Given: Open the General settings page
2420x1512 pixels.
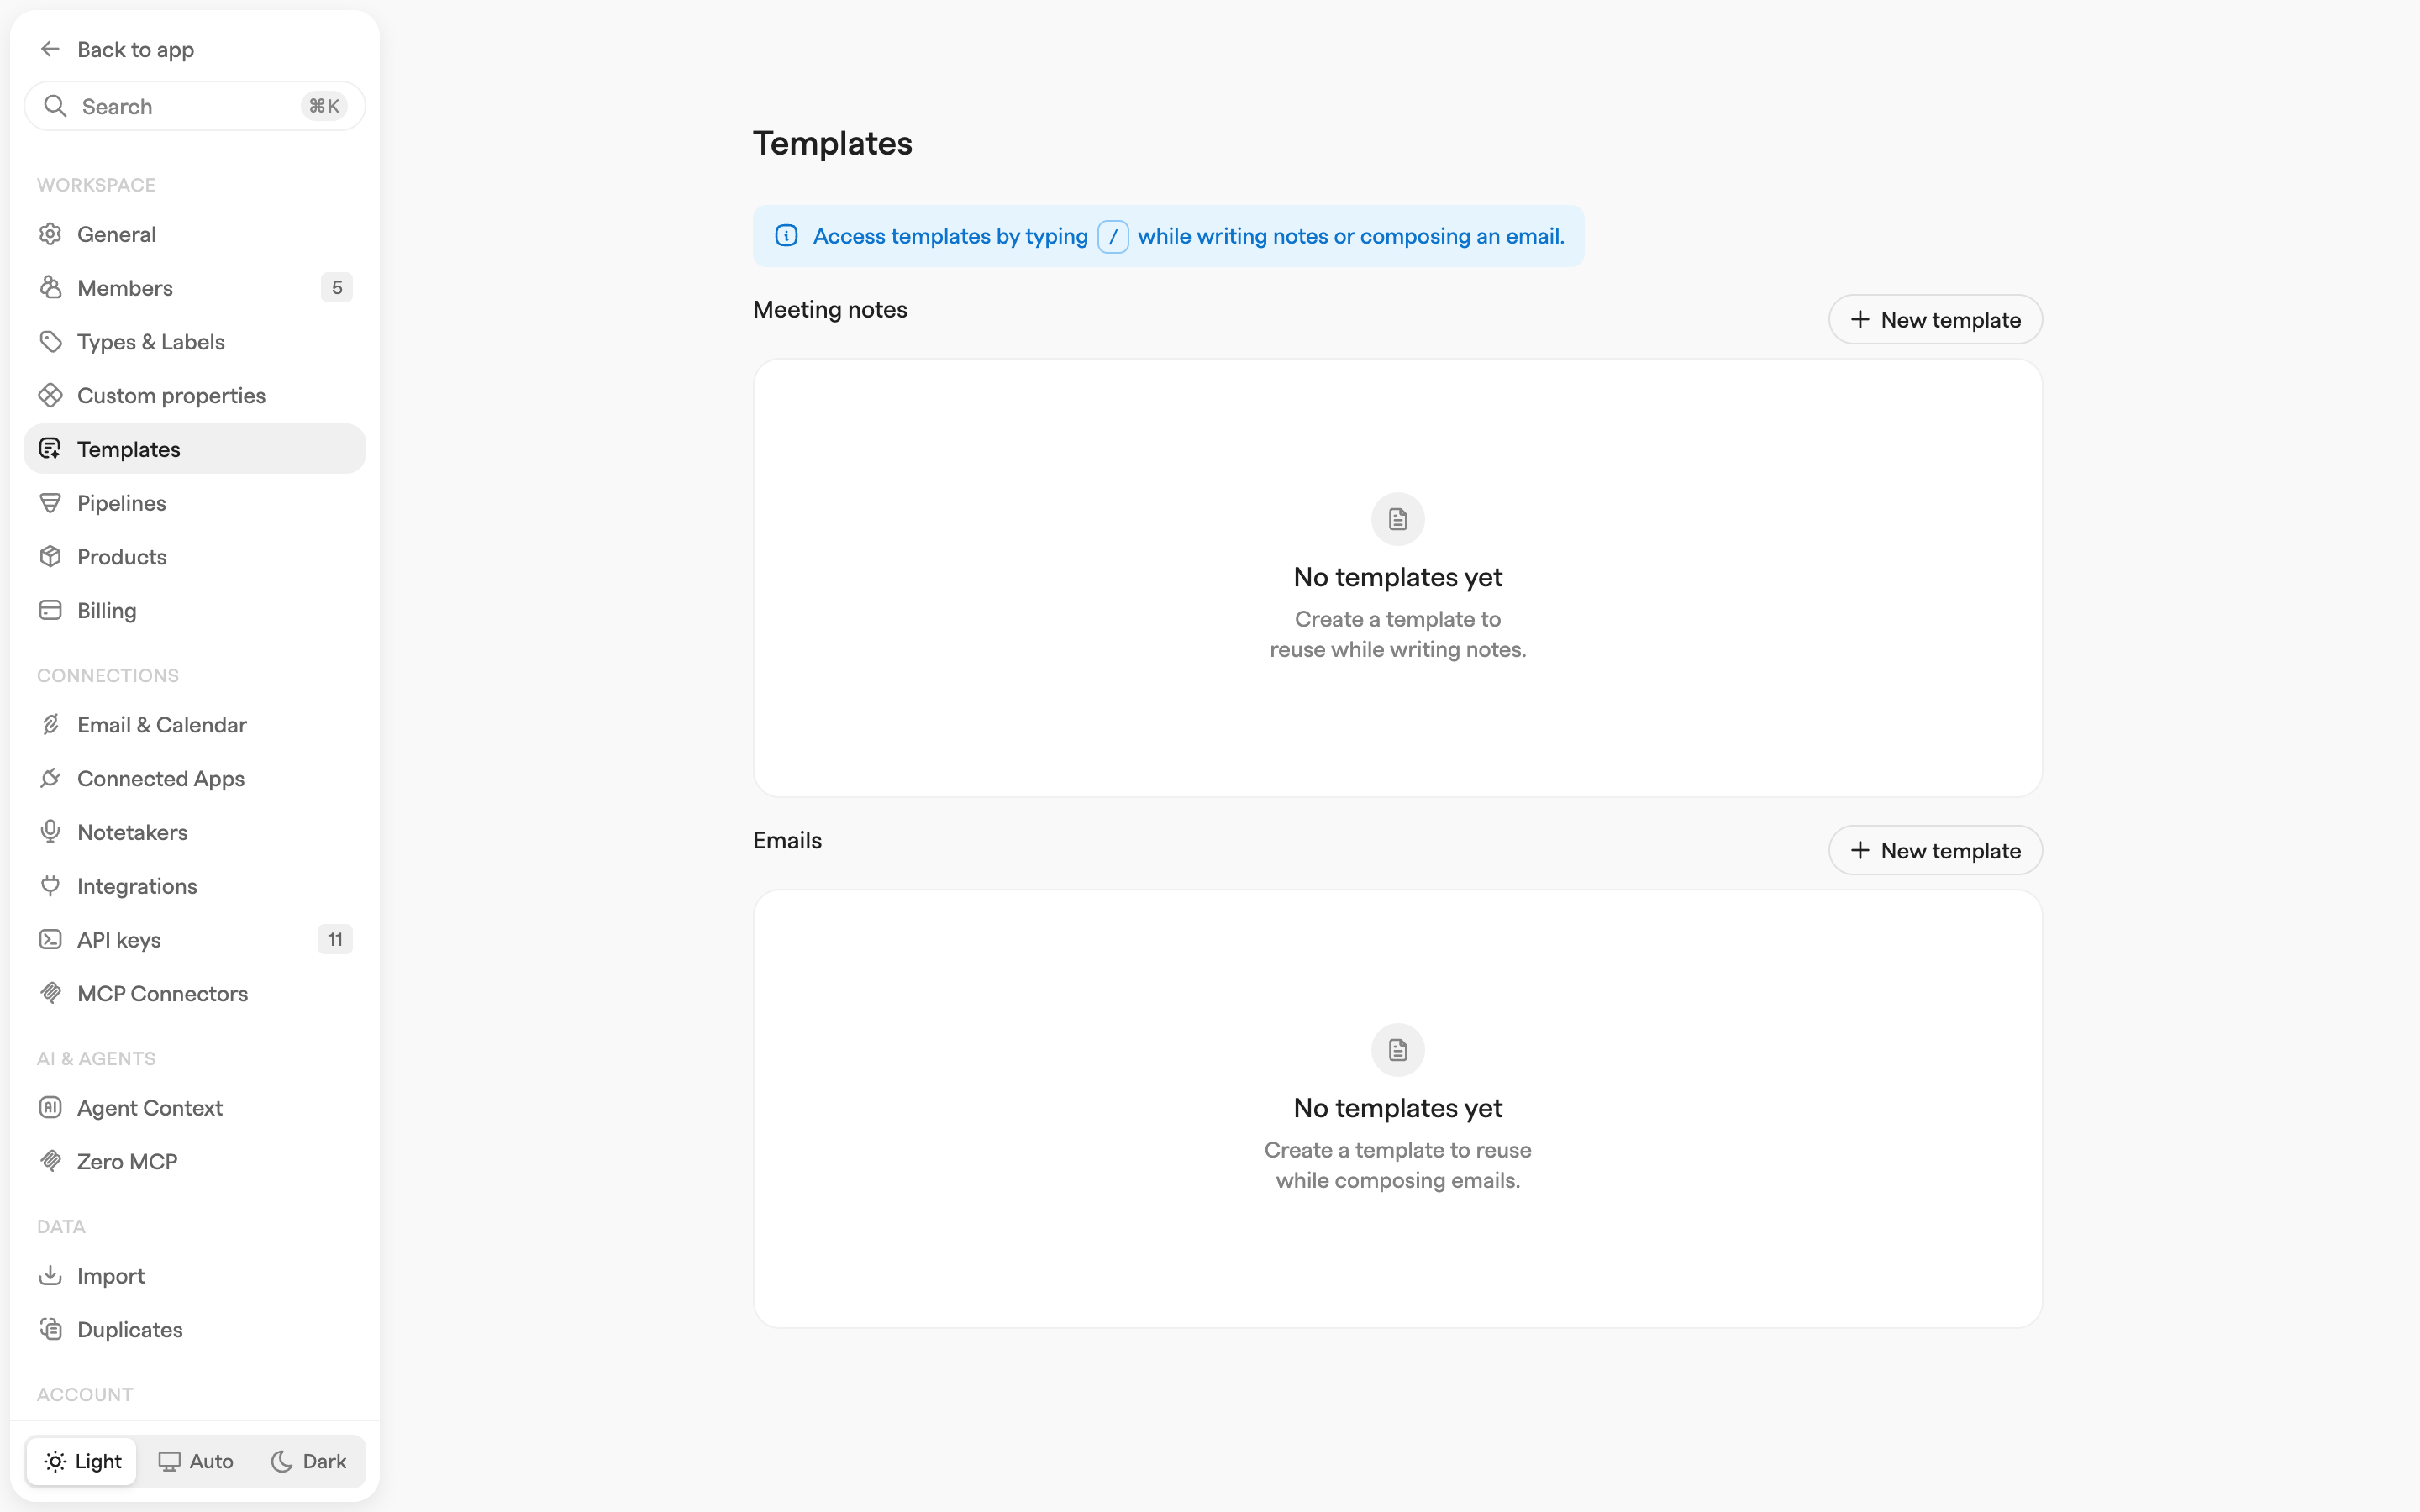Looking at the screenshot, I should [195, 234].
